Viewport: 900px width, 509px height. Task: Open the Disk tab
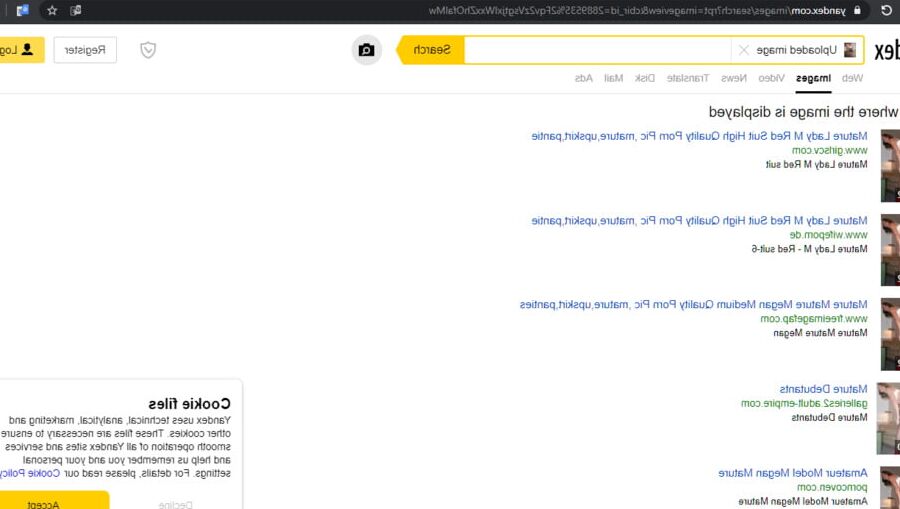tap(645, 78)
